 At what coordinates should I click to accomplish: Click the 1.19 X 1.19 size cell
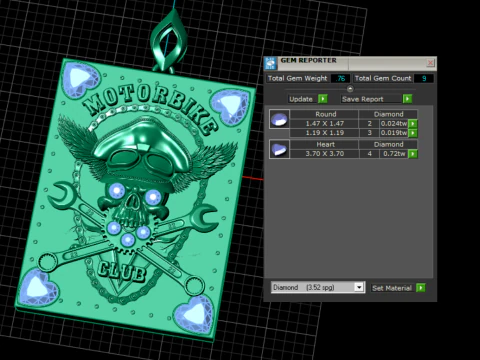[325, 133]
